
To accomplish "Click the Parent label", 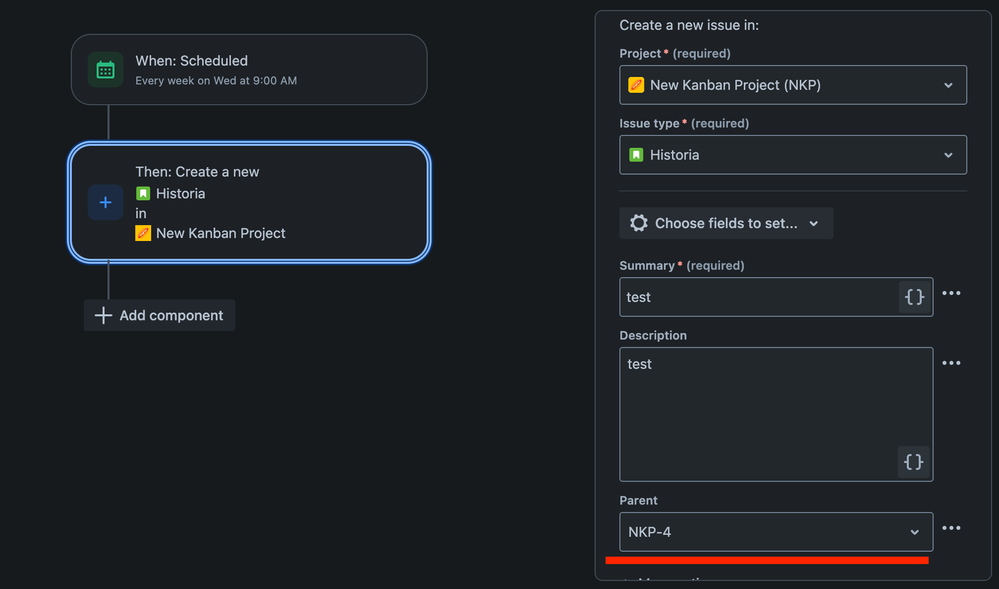I will pos(638,500).
